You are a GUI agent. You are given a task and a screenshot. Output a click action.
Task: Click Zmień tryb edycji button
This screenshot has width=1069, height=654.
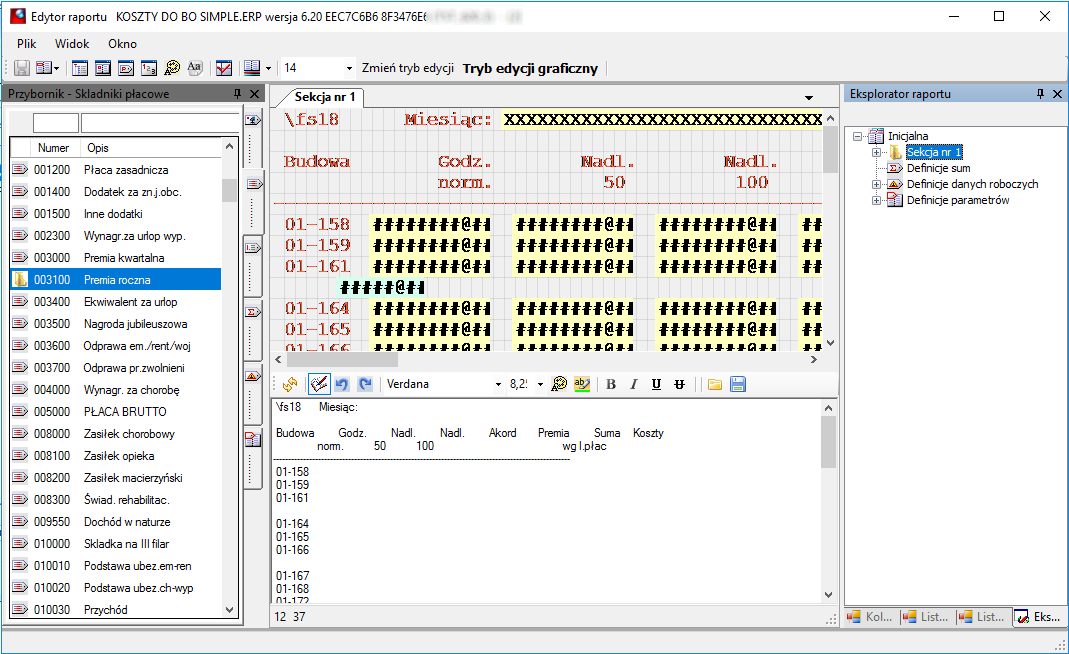[408, 68]
